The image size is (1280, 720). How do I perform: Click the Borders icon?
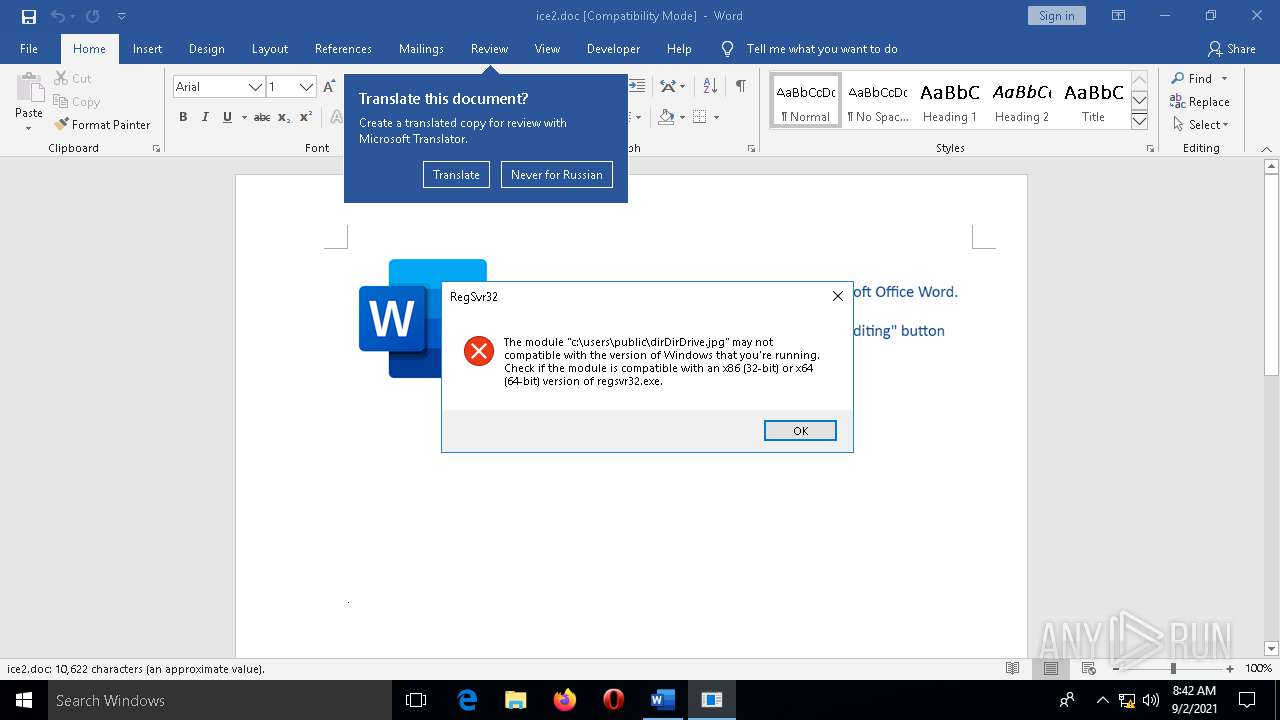(700, 117)
